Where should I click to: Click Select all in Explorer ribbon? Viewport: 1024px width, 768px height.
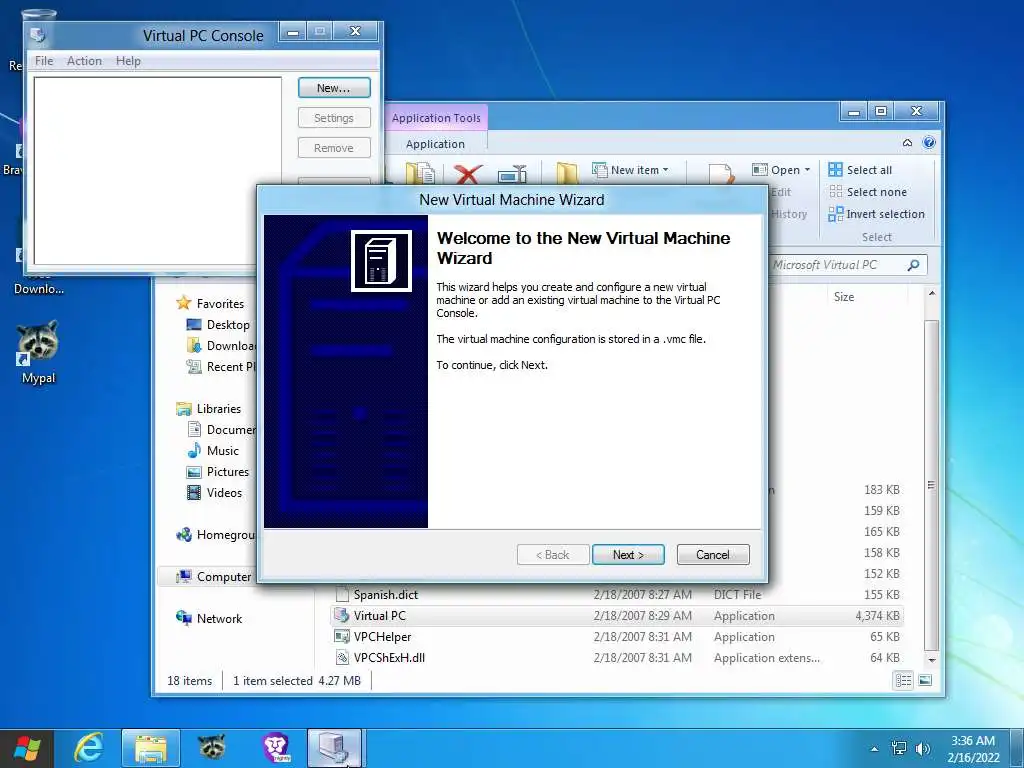[x=859, y=170]
